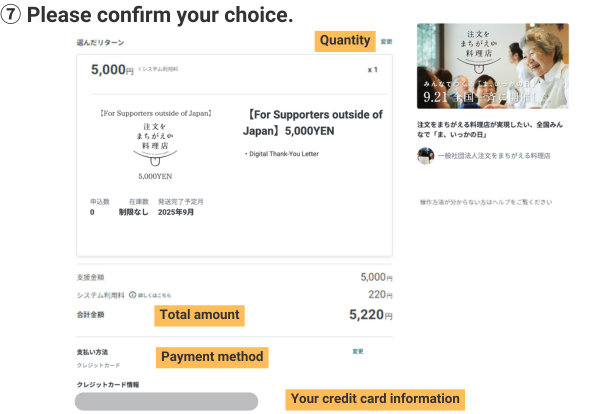The width and height of the screenshot is (600, 414).
Task: Click the greyed credit card information field
Action: pos(166,401)
